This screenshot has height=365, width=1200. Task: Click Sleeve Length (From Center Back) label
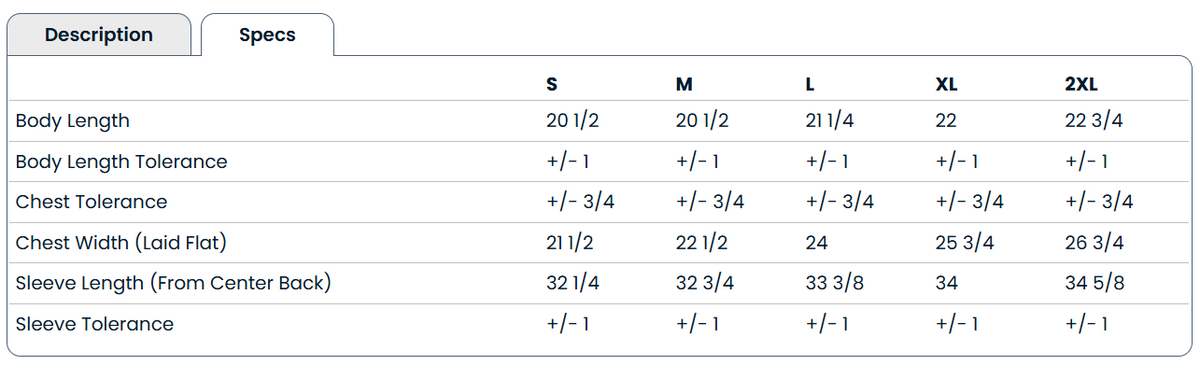coord(173,283)
